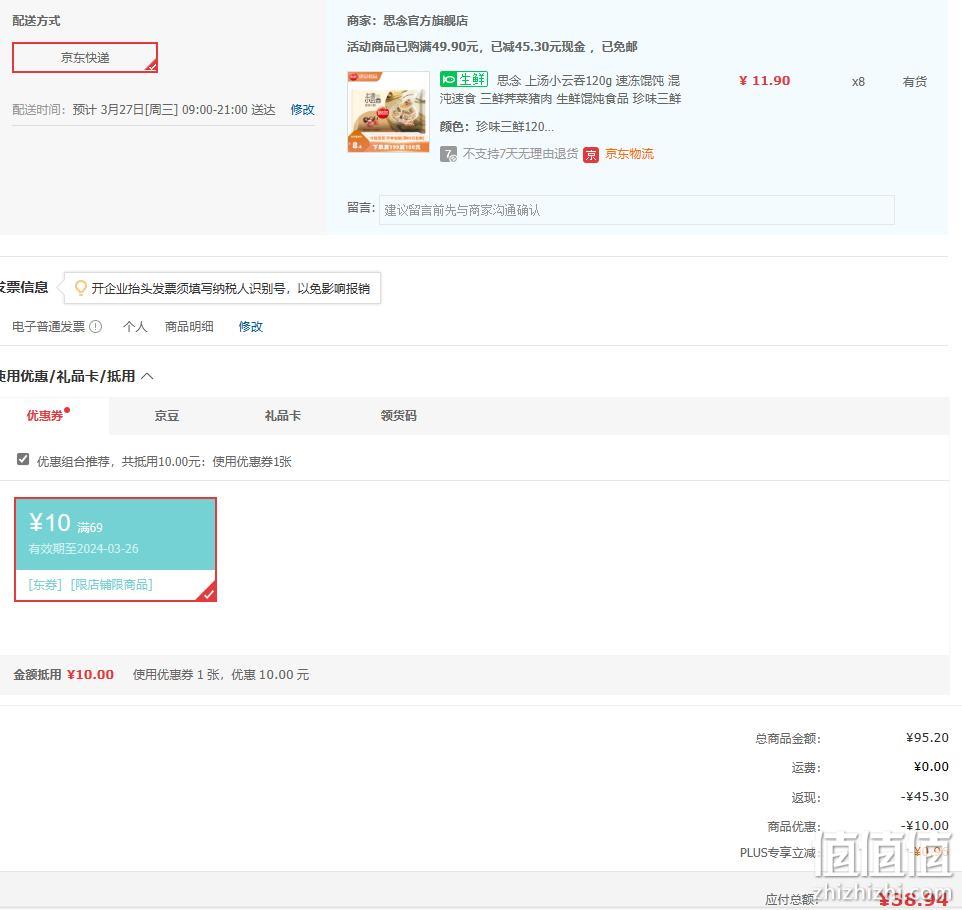Click the 商品明细 invoice content text

[189, 326]
